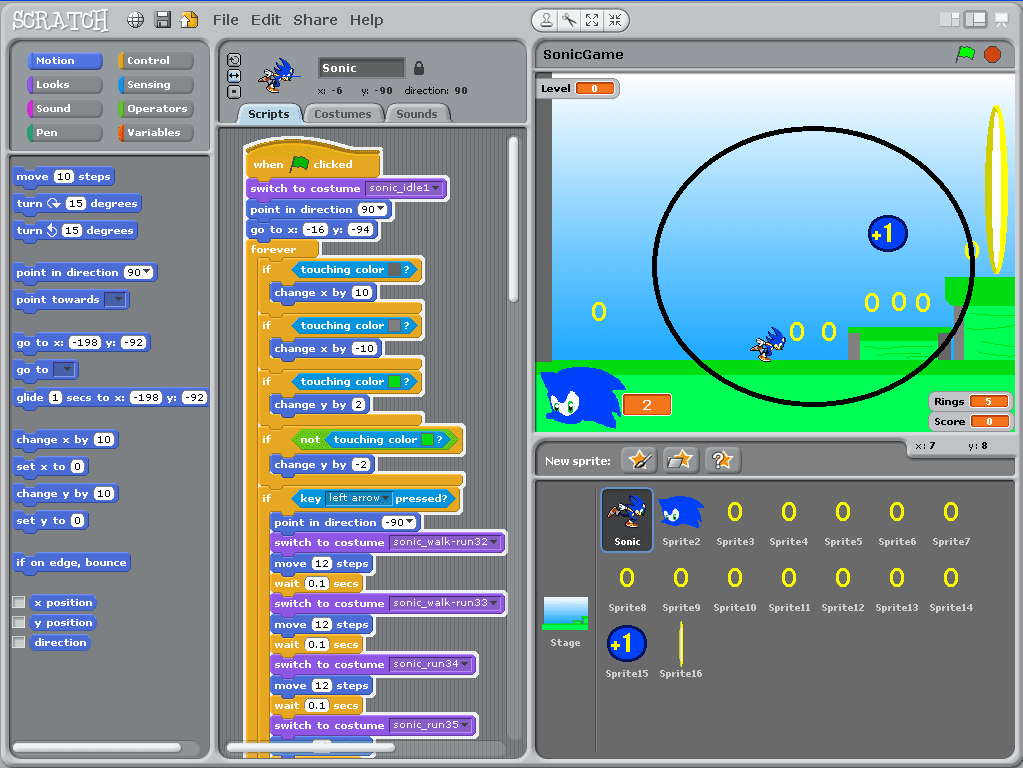Click the green touching color swatch

(x=395, y=382)
